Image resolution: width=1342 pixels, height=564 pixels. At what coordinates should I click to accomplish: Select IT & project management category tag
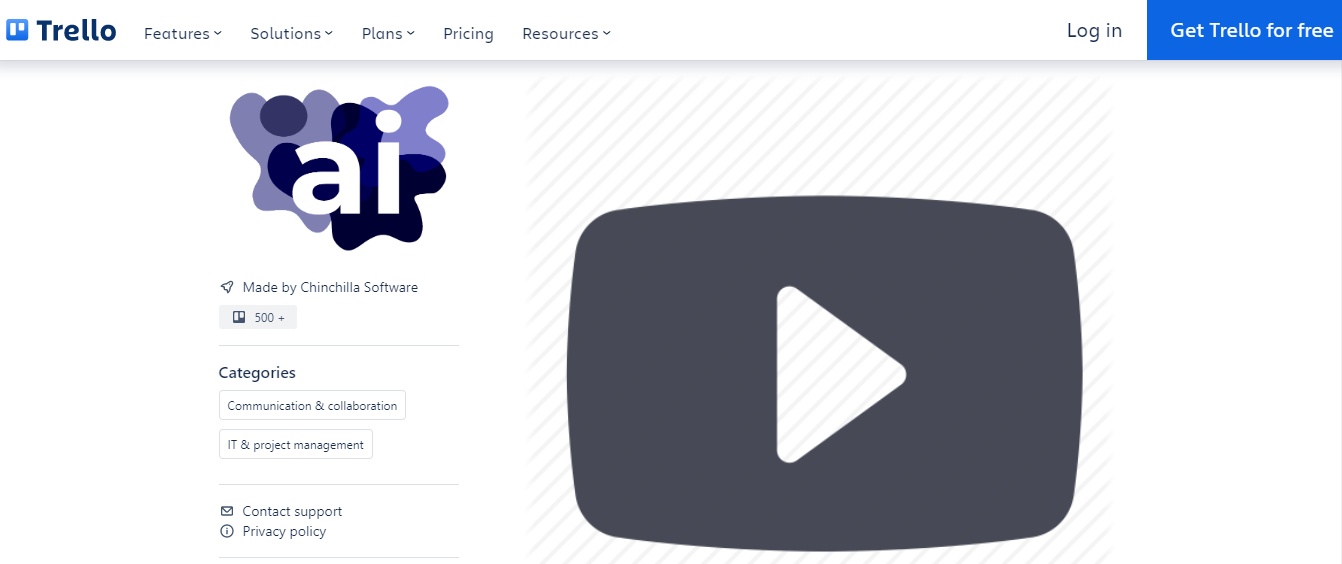click(x=296, y=444)
